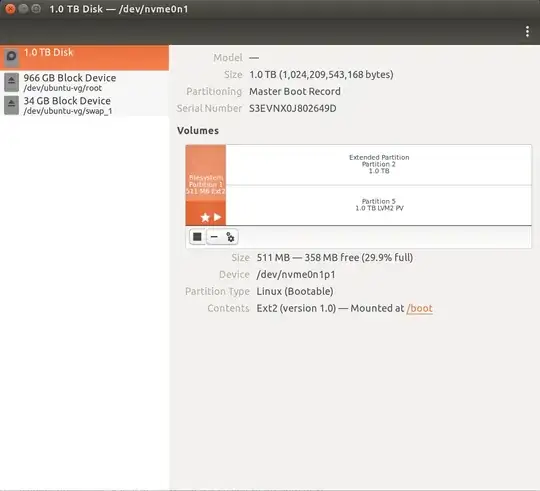Click eject icon for 966 GB Block Device
This screenshot has width=540, height=491.
[11, 82]
